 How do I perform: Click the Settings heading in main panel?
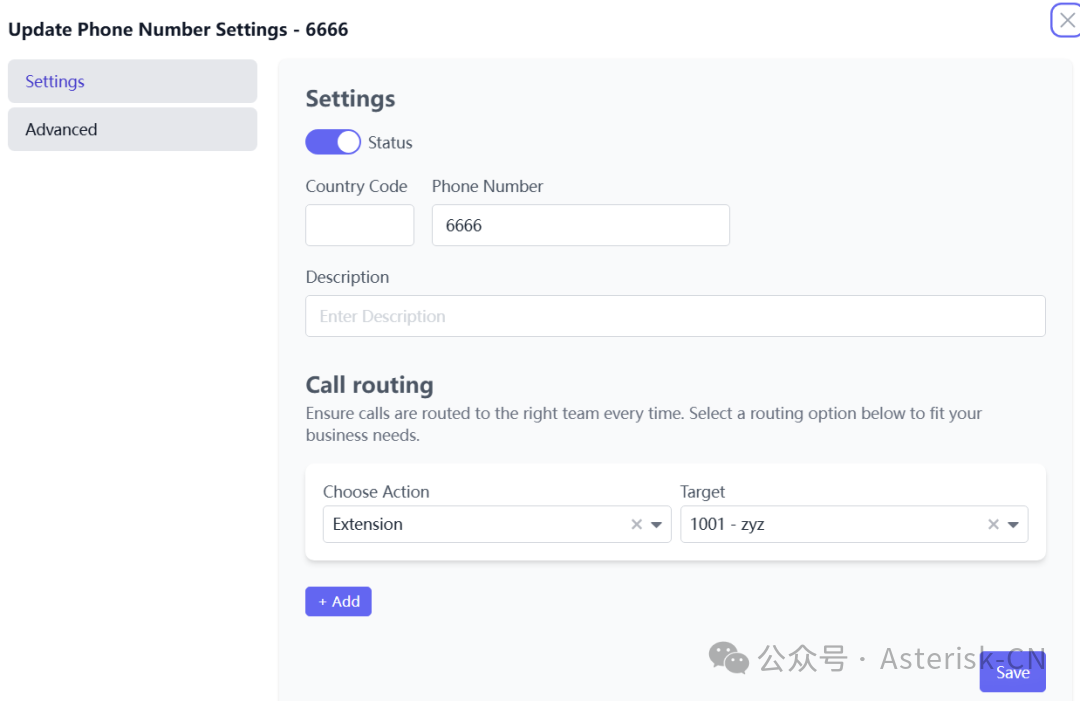click(x=350, y=99)
